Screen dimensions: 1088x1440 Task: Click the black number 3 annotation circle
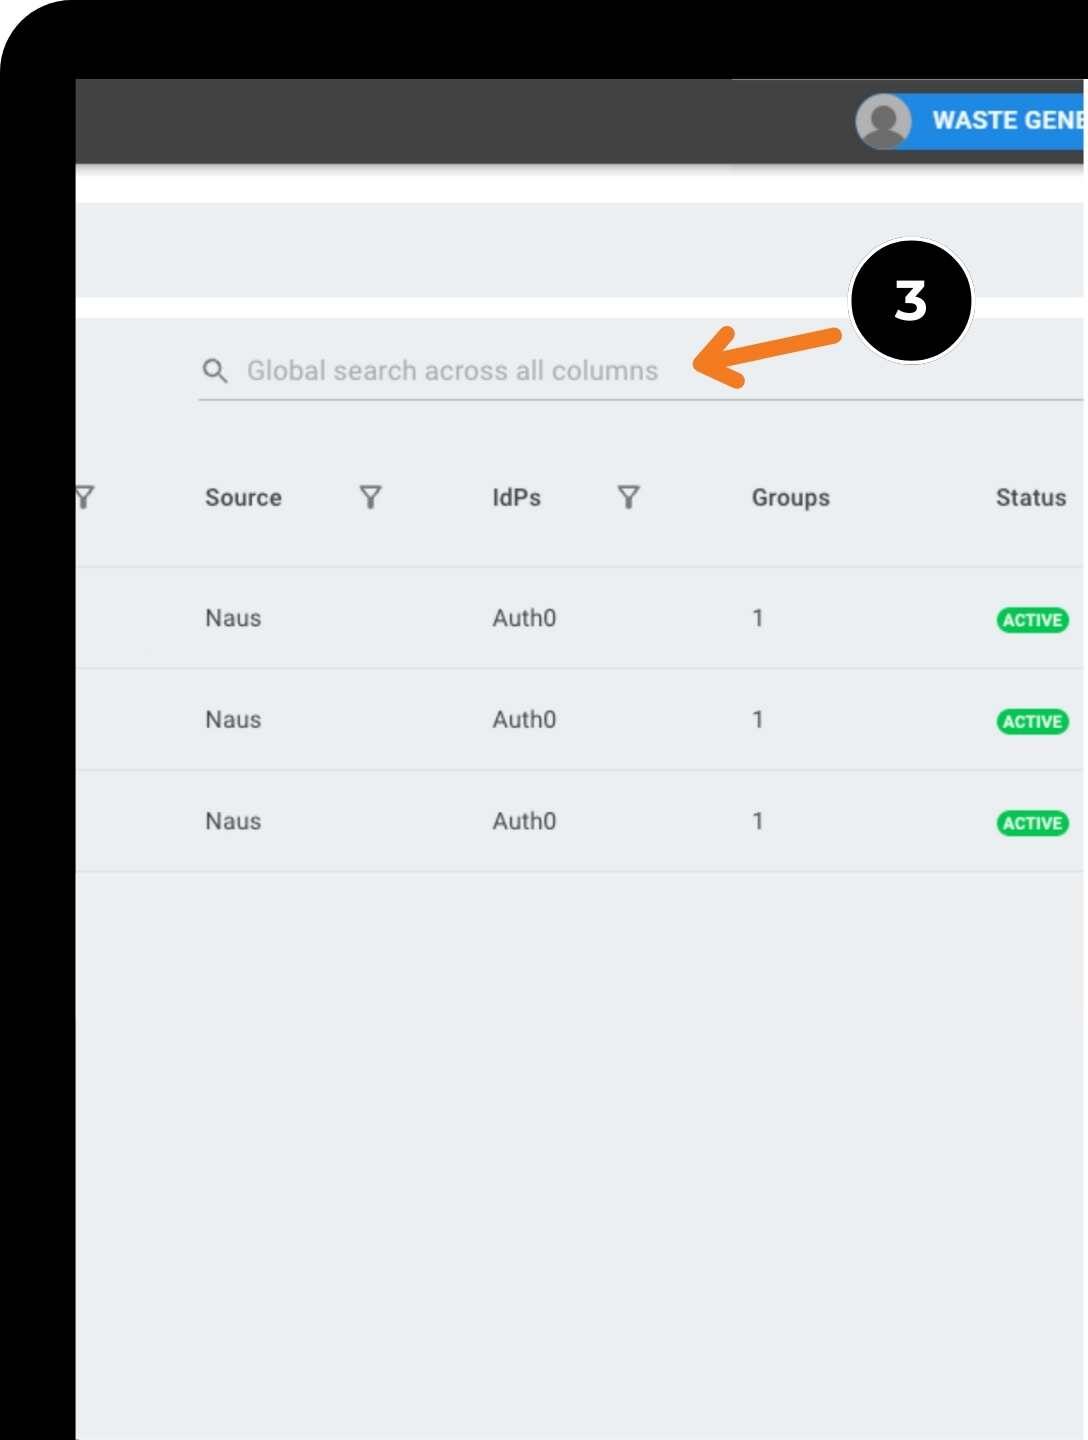(911, 301)
